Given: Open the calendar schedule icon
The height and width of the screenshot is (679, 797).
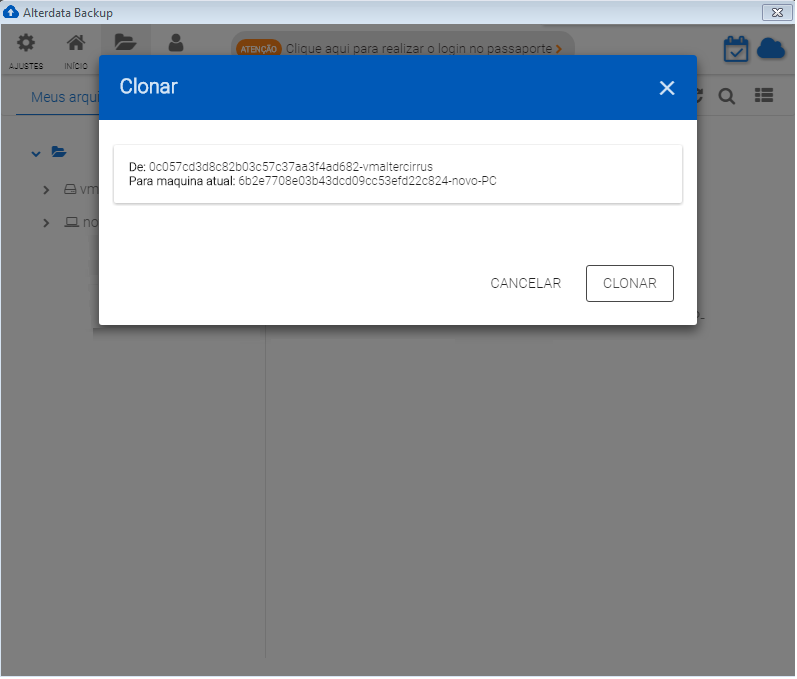Looking at the screenshot, I should tap(735, 49).
